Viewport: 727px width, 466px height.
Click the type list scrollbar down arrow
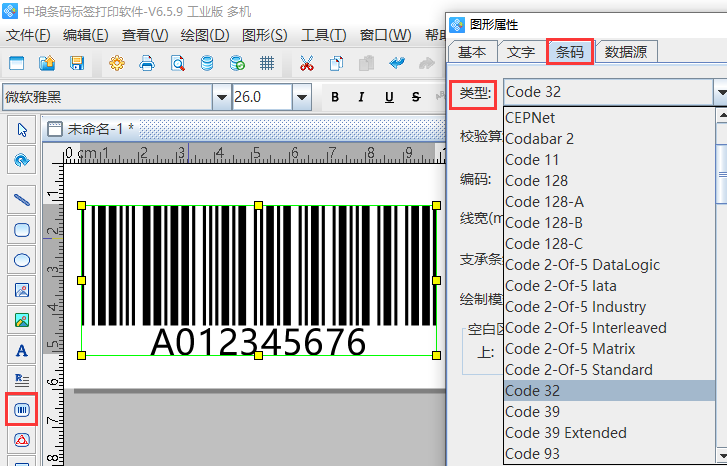[x=721, y=454]
